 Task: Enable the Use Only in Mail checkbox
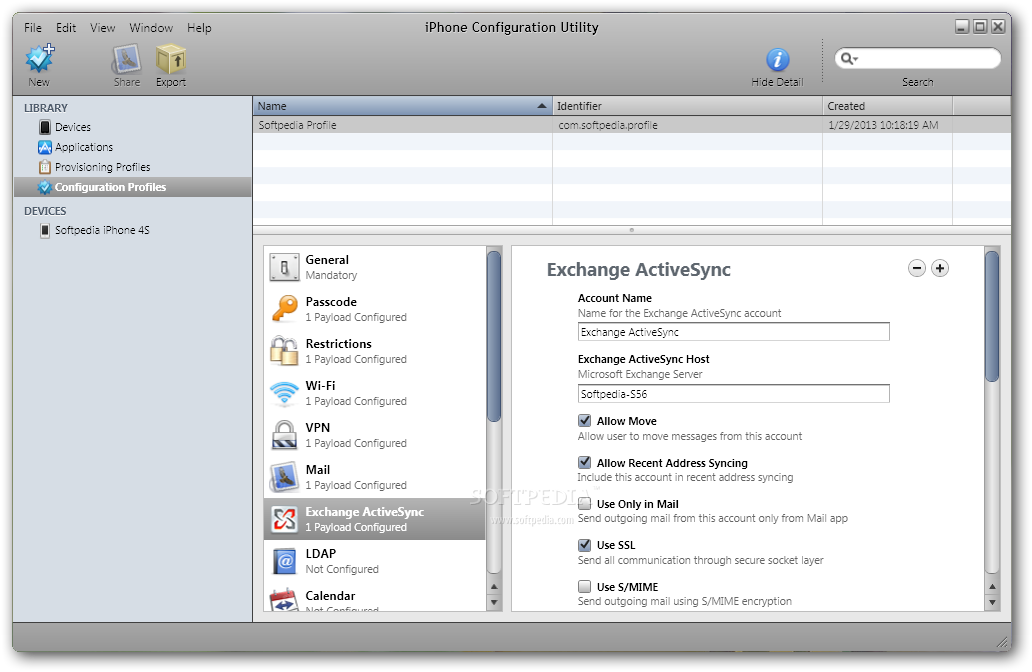(x=584, y=504)
